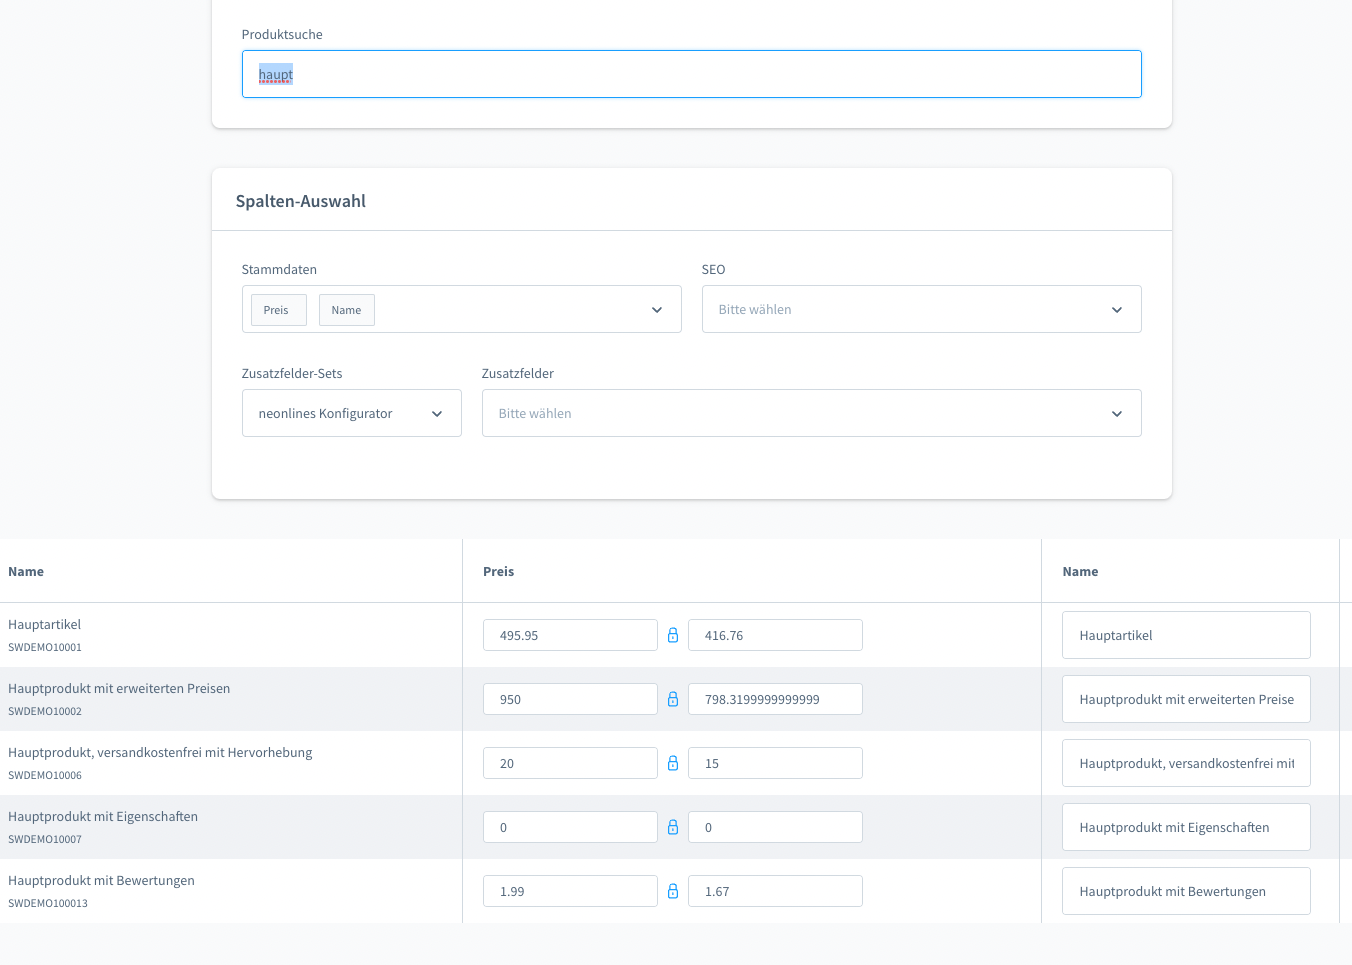1352x965 pixels.
Task: Toggle lock icon for Hauptprodukt mit Eigenschaften
Action: tap(673, 827)
